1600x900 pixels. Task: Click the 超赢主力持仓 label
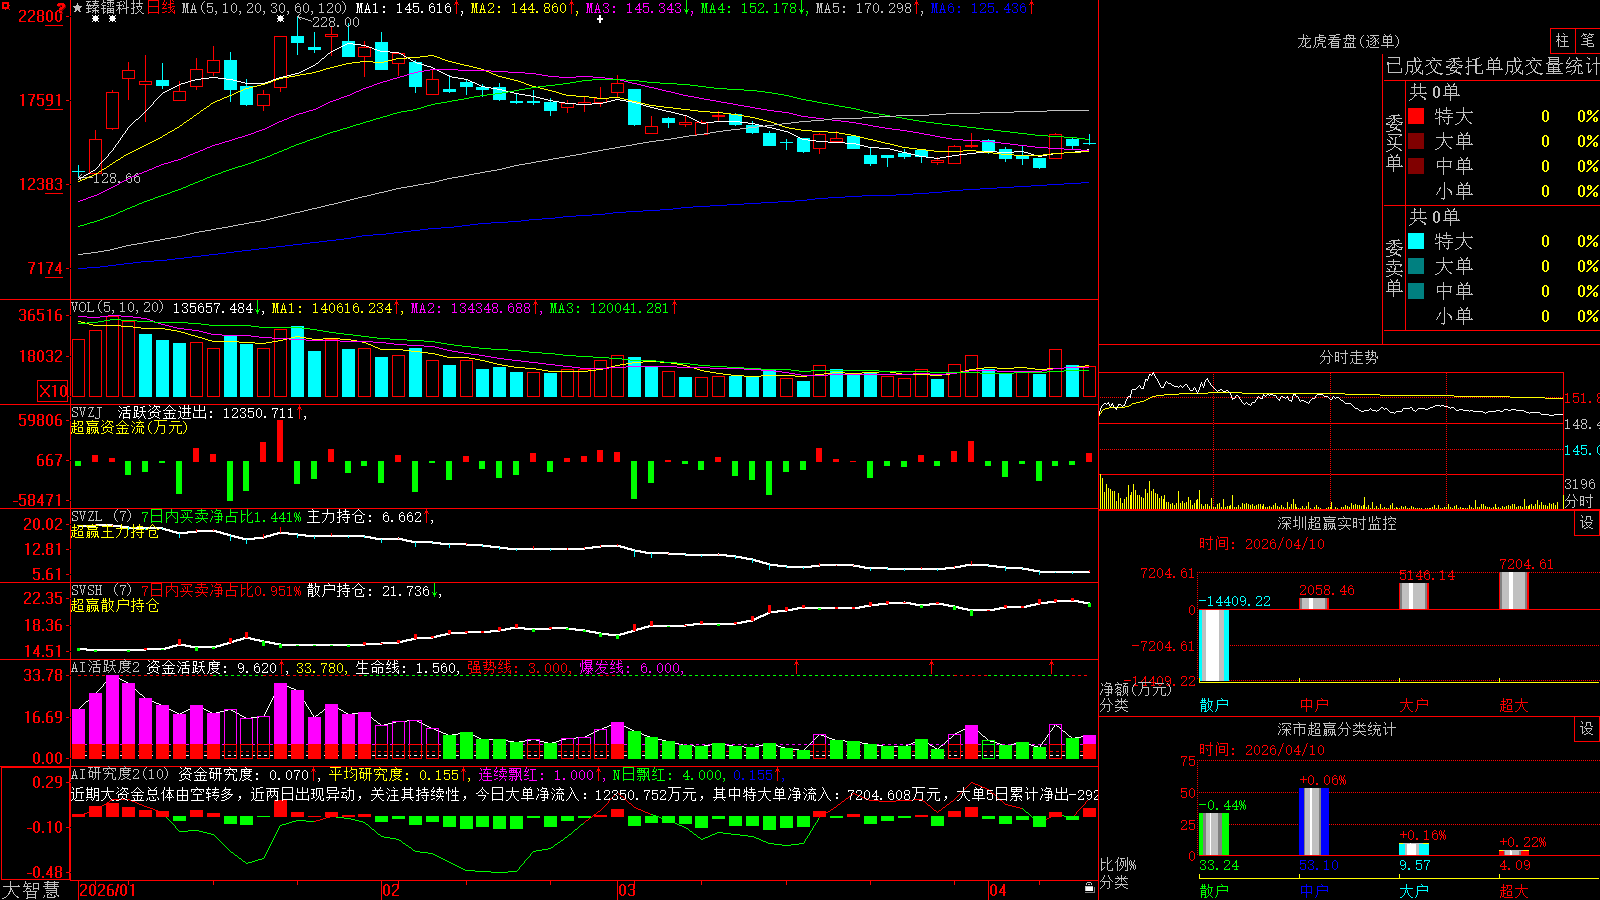(x=115, y=532)
